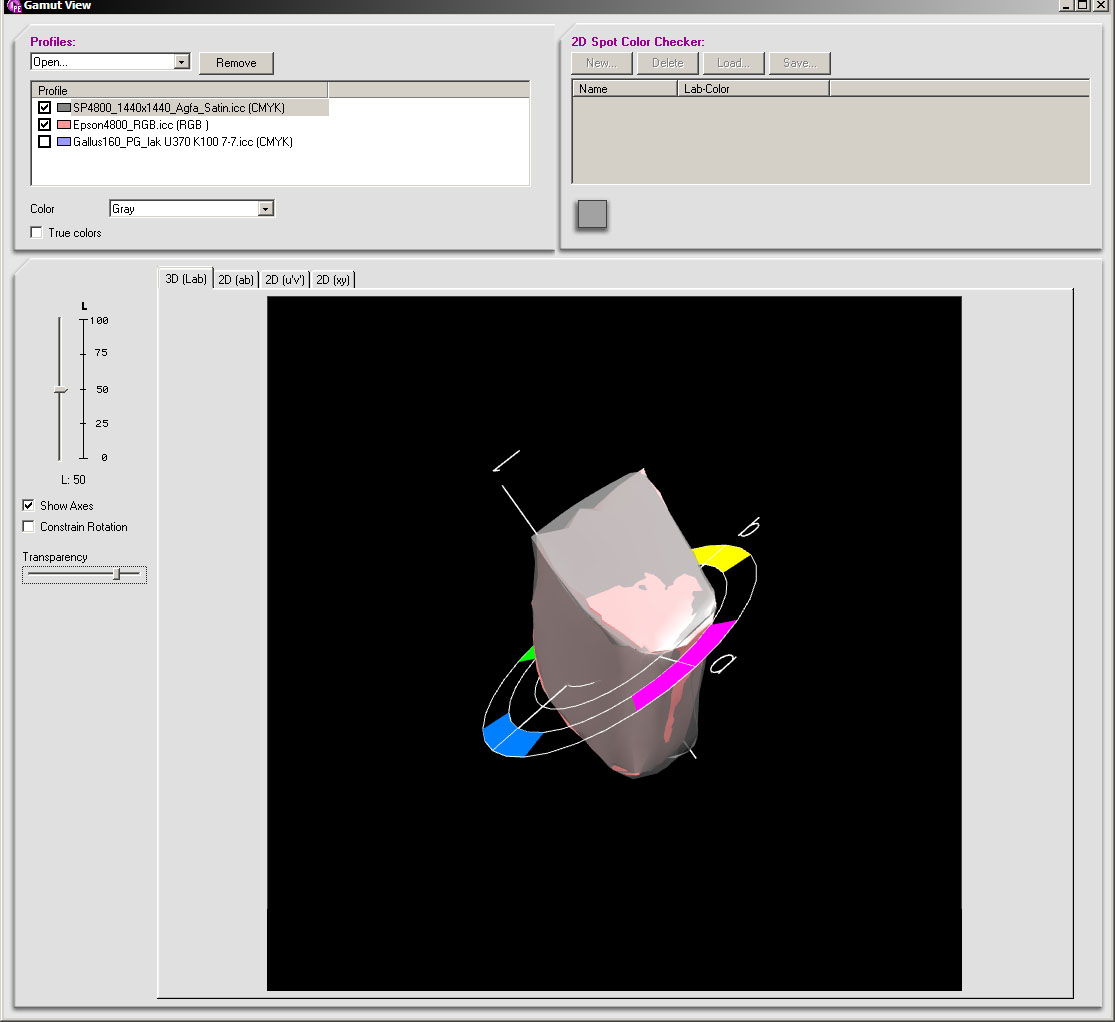Image resolution: width=1115 pixels, height=1022 pixels.
Task: Open the profiles 'Open...' dropdown
Action: (181, 62)
